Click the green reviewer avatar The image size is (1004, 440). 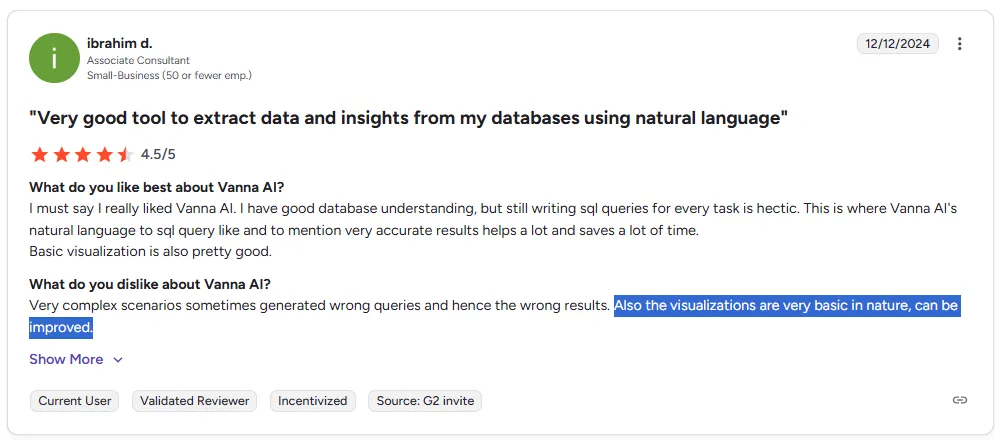54,58
